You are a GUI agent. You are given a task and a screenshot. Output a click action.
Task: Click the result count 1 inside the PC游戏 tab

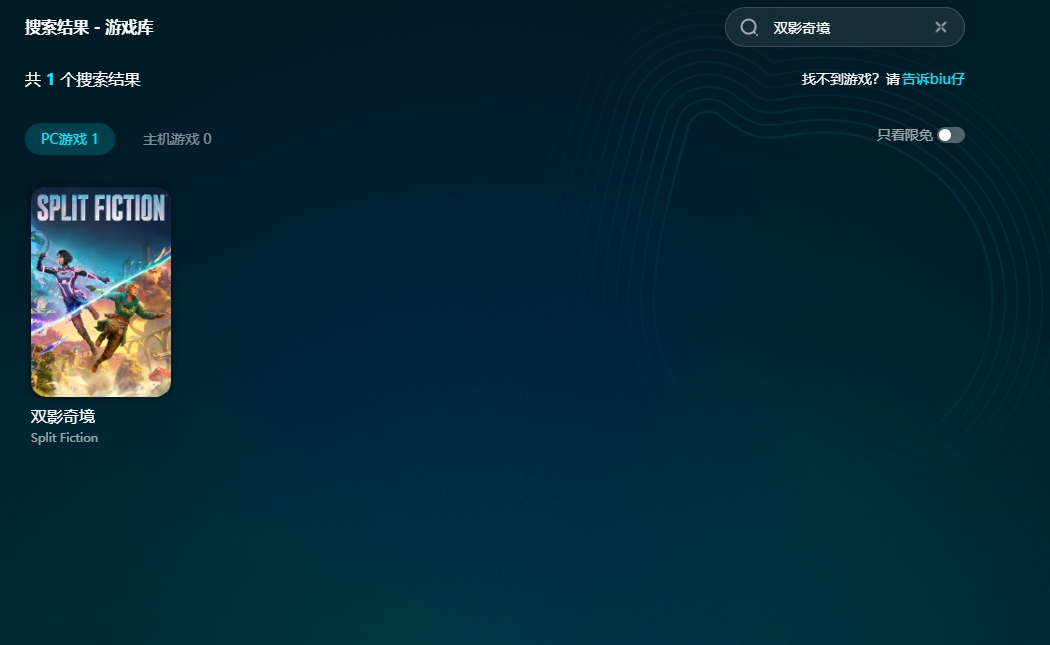pyautogui.click(x=95, y=139)
